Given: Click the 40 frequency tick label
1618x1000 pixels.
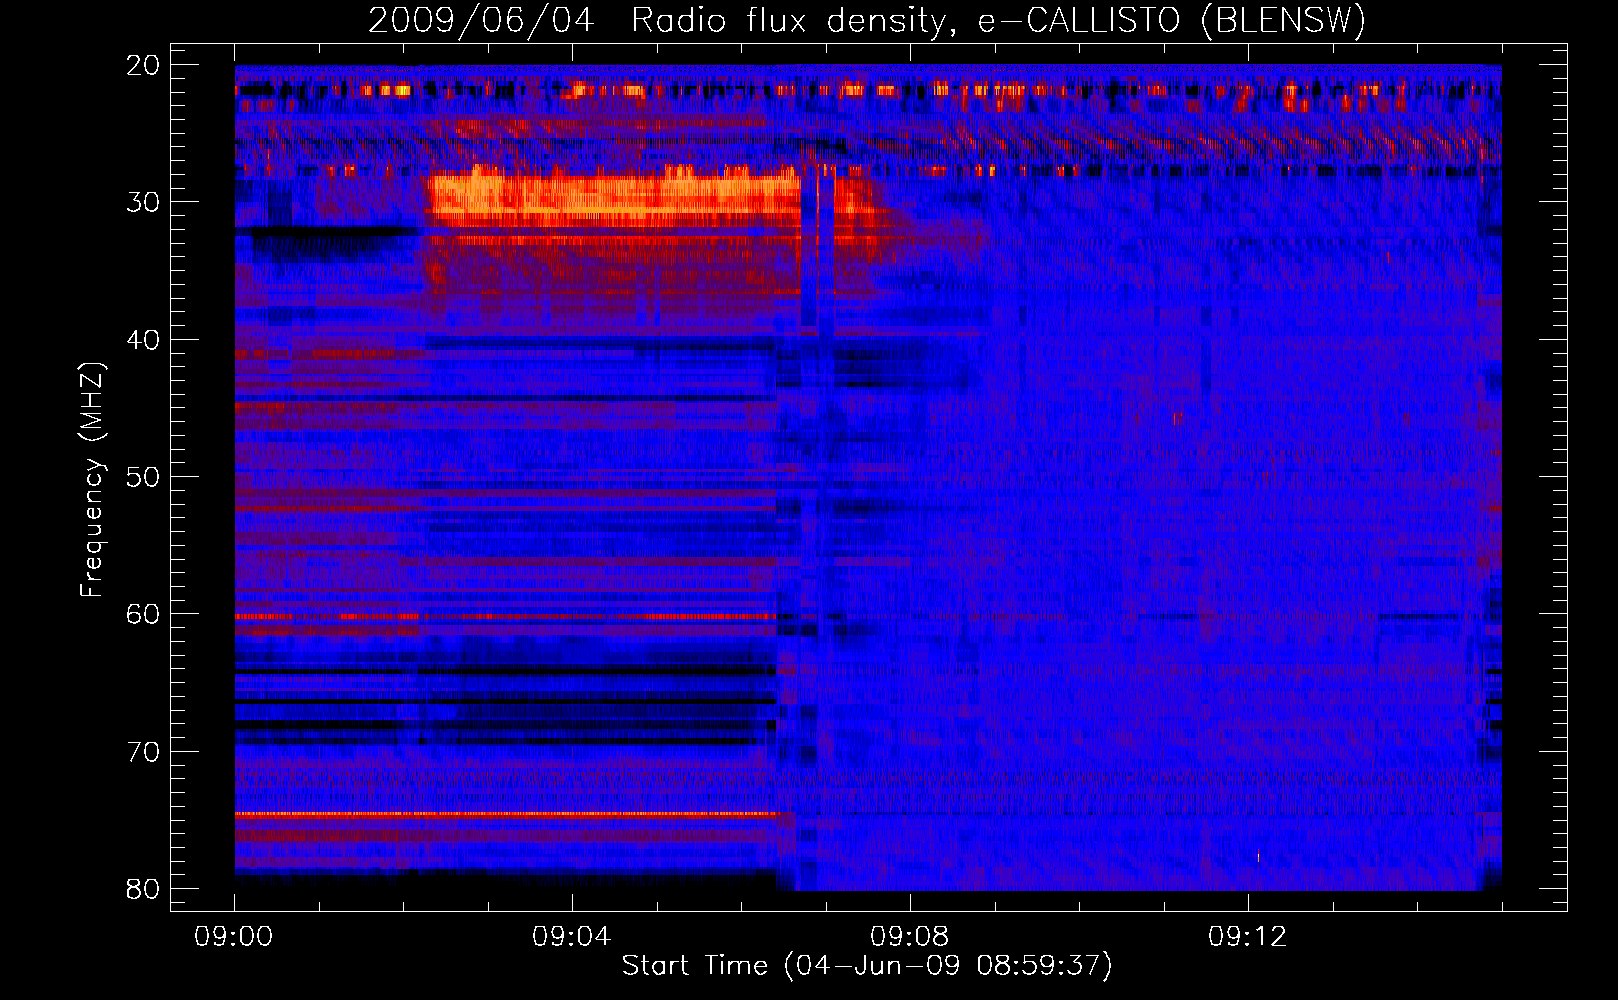Looking at the screenshot, I should (143, 340).
